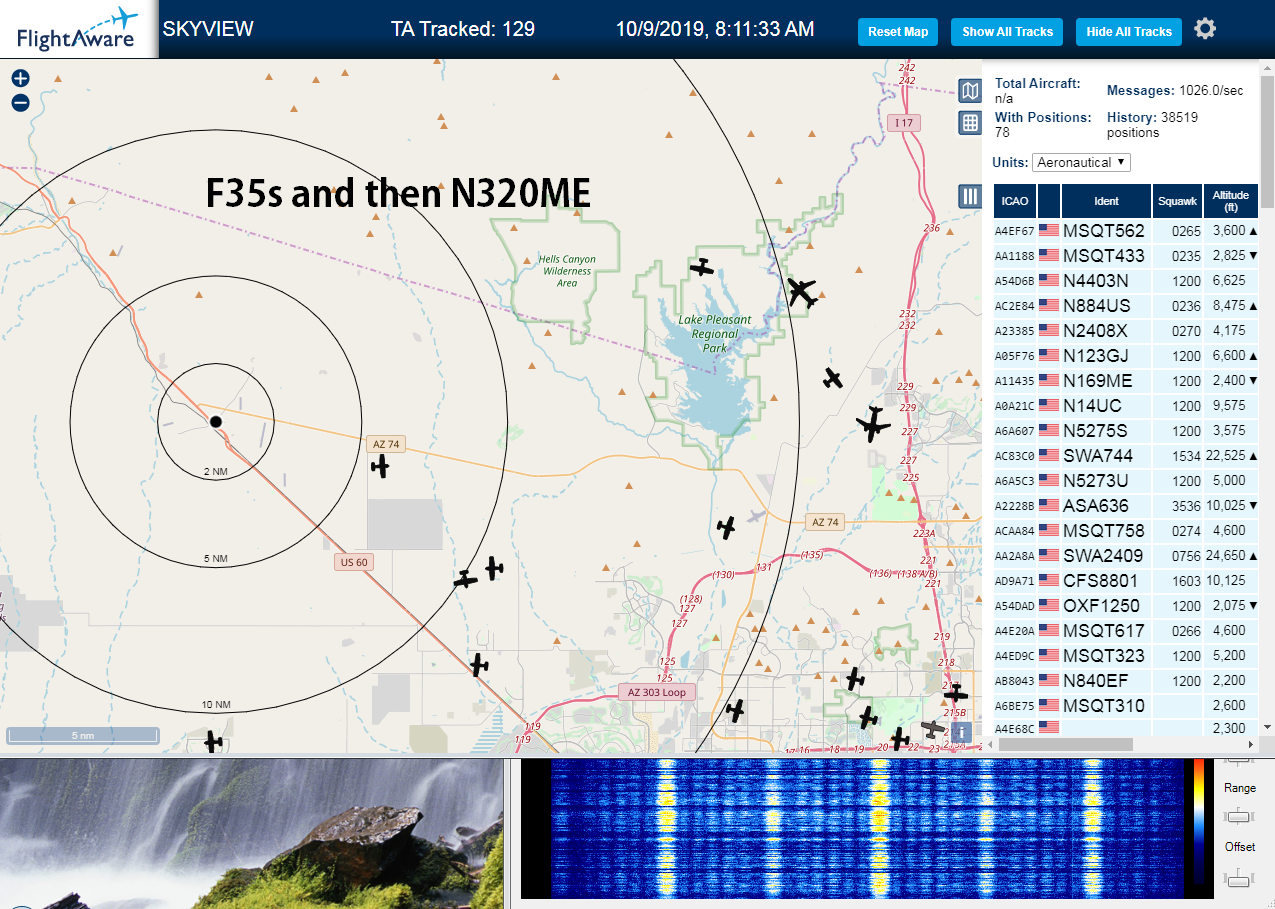Select aircraft icon on US 60 line near 10 NM ring
This screenshot has width=1275, height=909.
[x=479, y=664]
